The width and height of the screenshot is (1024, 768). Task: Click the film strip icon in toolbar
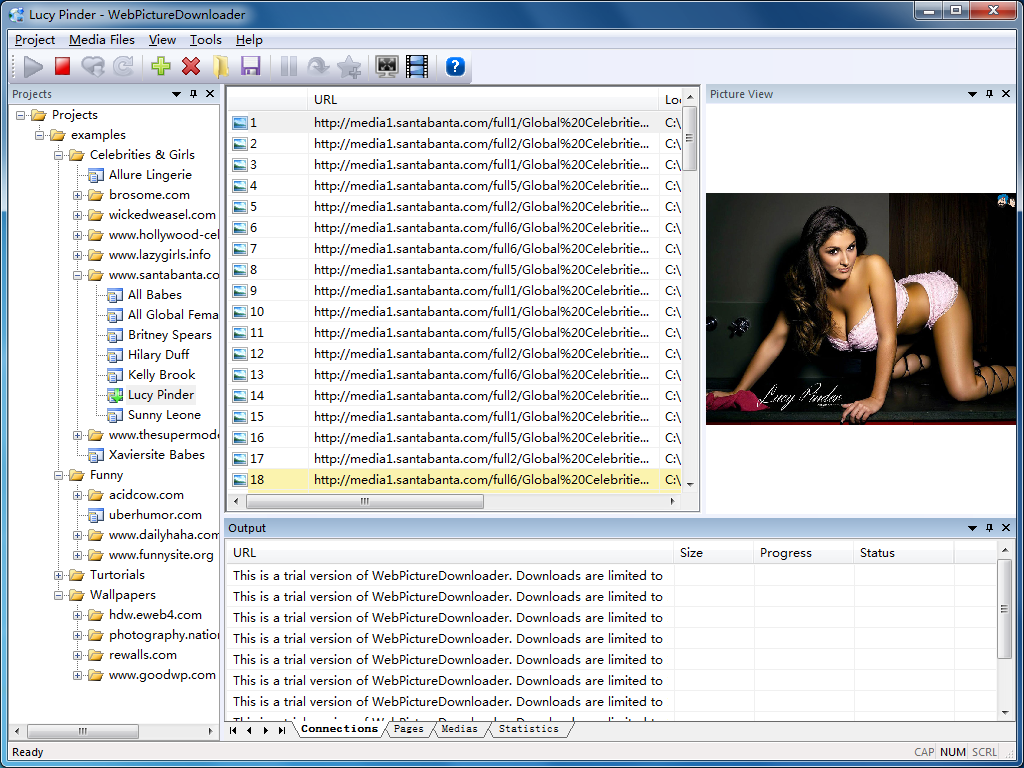417,67
